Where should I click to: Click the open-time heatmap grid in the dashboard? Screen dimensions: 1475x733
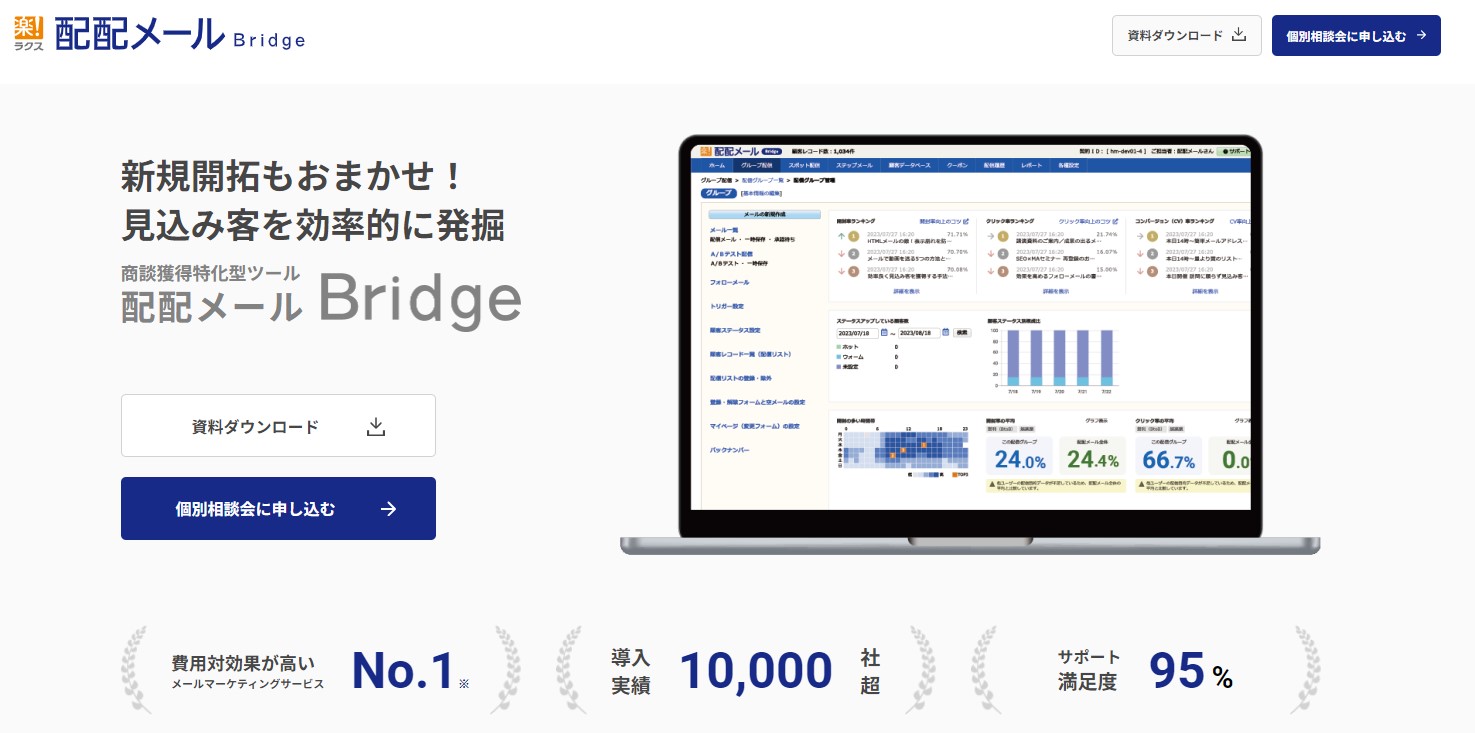point(905,450)
